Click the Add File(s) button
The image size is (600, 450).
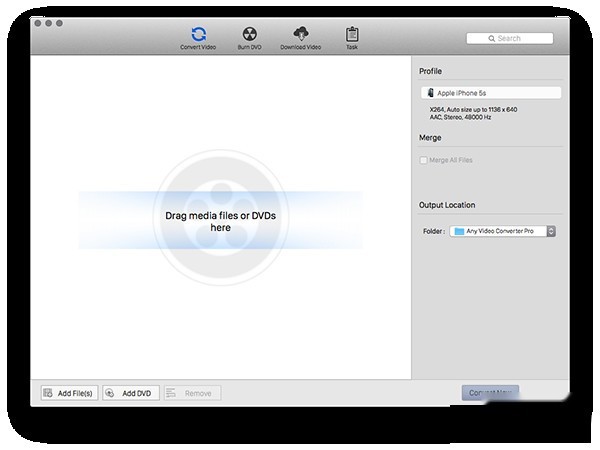point(69,393)
